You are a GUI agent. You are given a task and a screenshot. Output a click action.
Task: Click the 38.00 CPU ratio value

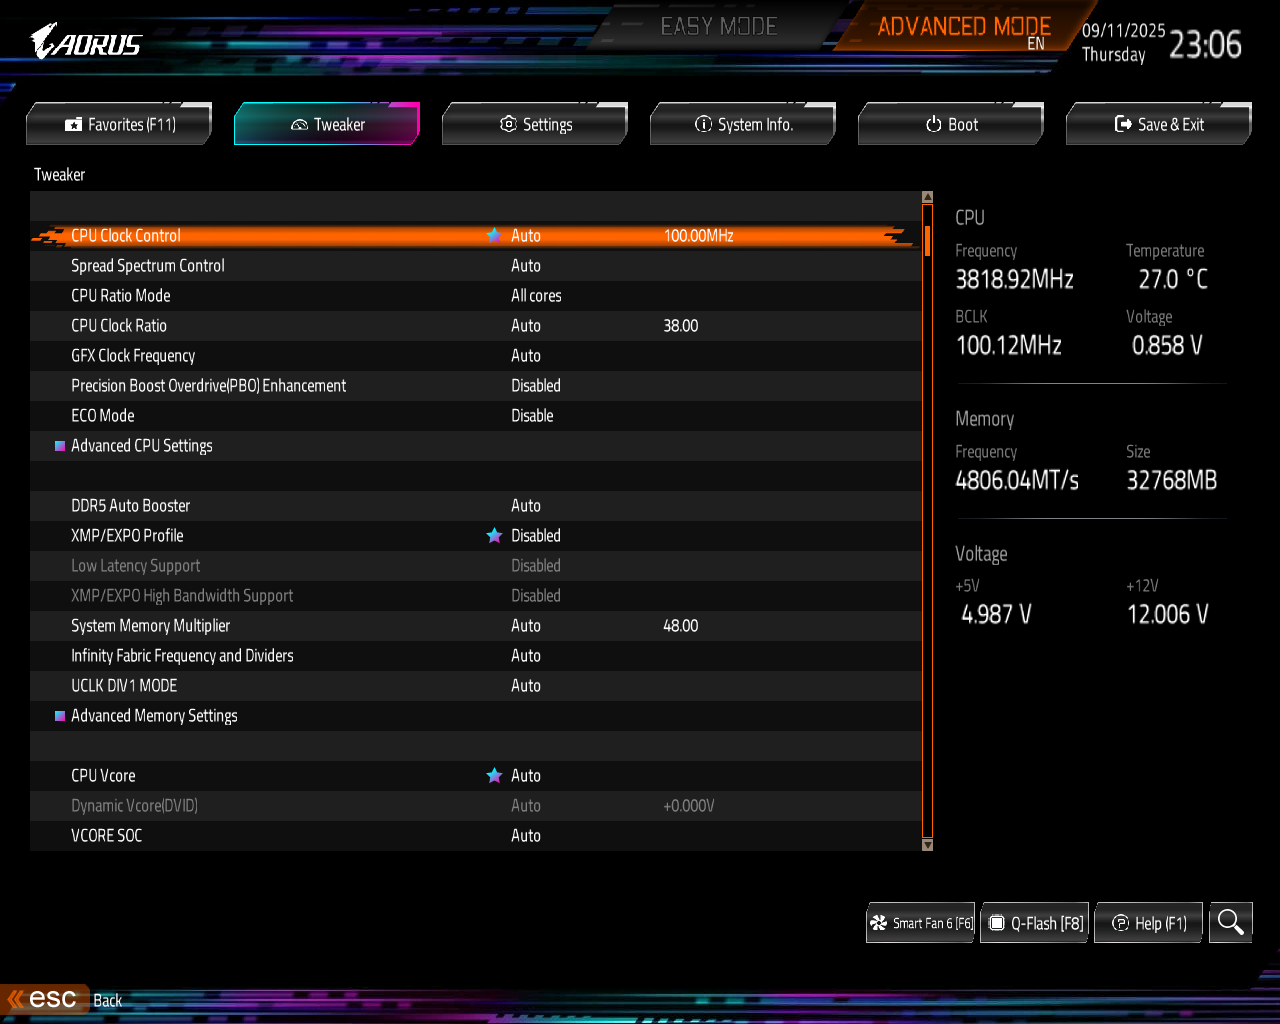[x=681, y=326]
